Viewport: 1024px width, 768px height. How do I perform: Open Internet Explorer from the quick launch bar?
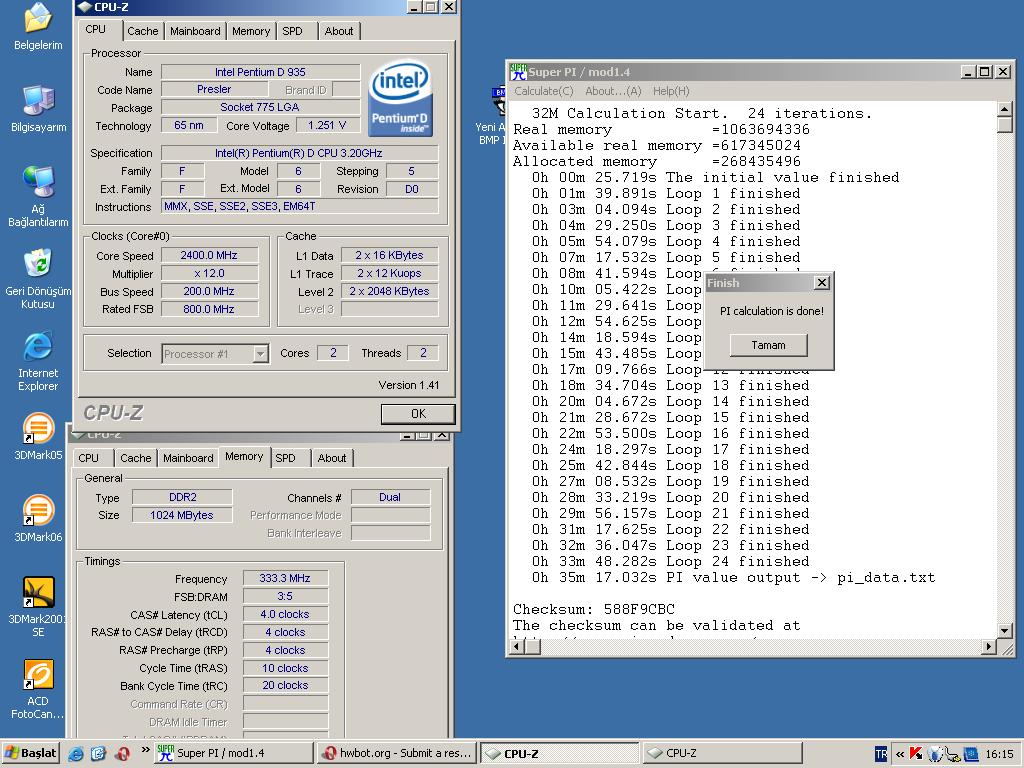[76, 754]
